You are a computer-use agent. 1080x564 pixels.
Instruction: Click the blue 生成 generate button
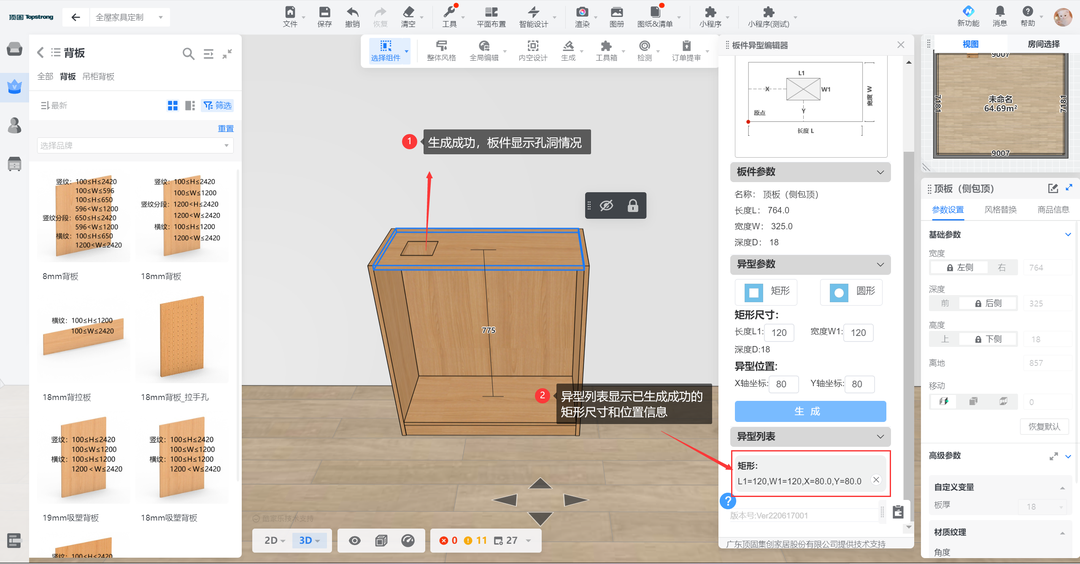pos(810,411)
